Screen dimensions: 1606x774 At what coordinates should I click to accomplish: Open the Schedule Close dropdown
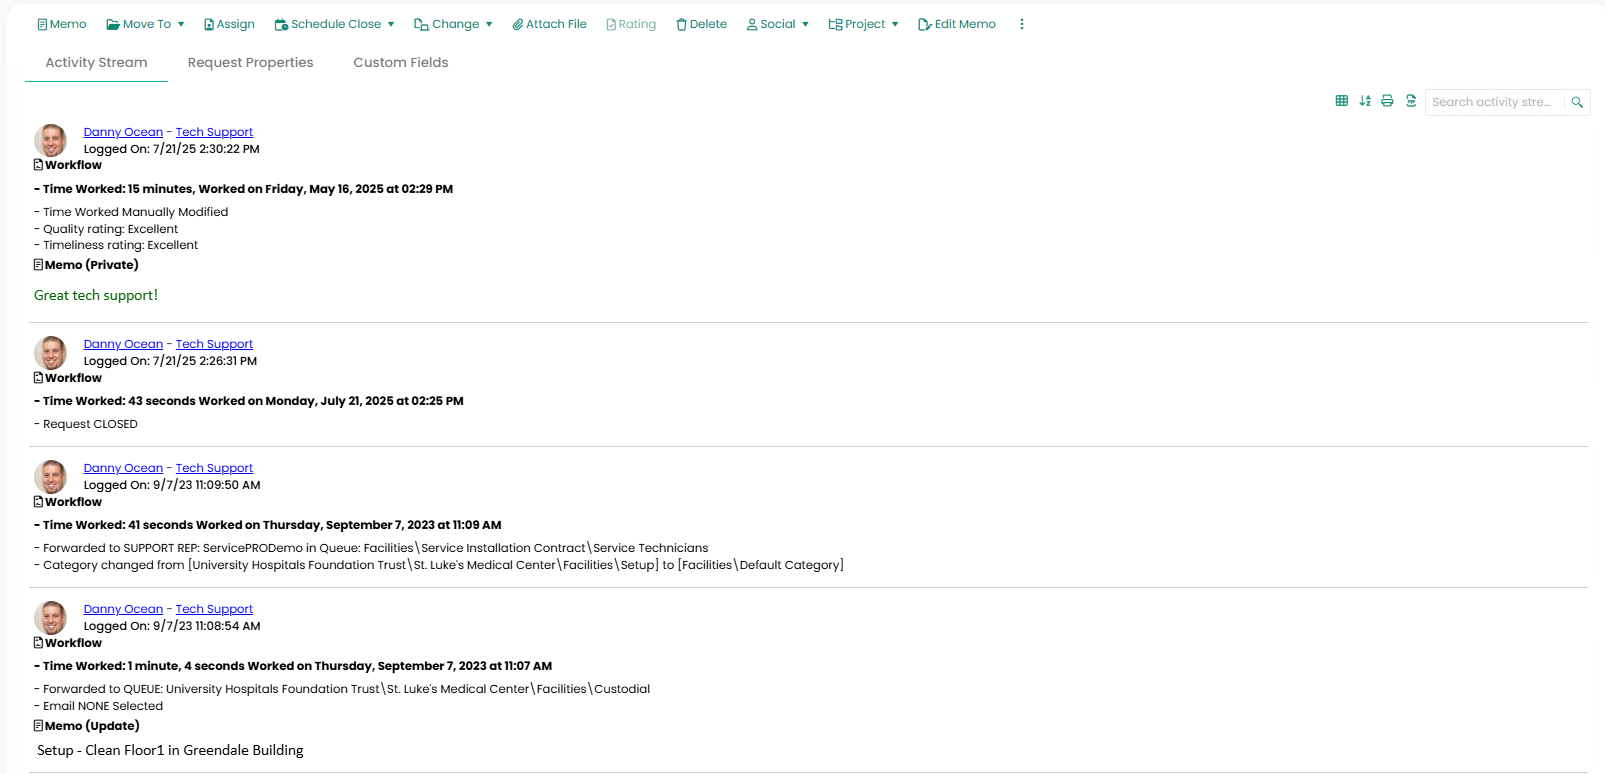pos(335,24)
